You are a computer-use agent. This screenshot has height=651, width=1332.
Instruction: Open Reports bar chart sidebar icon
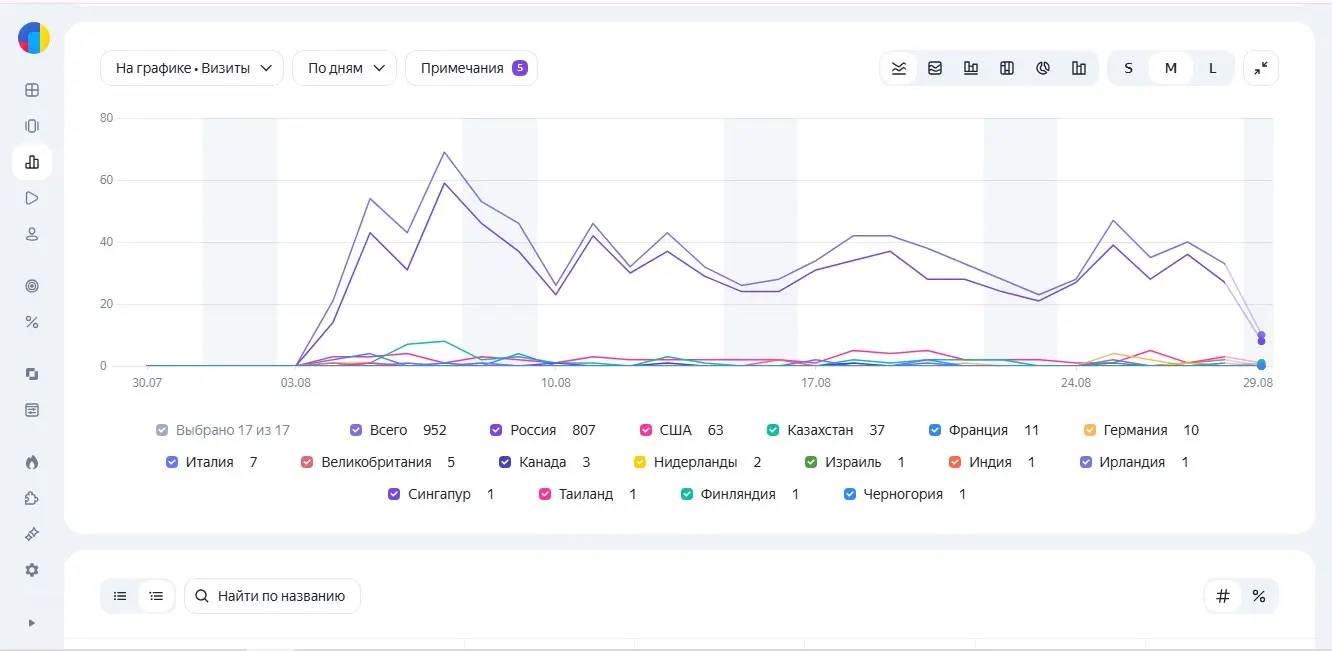(32, 162)
